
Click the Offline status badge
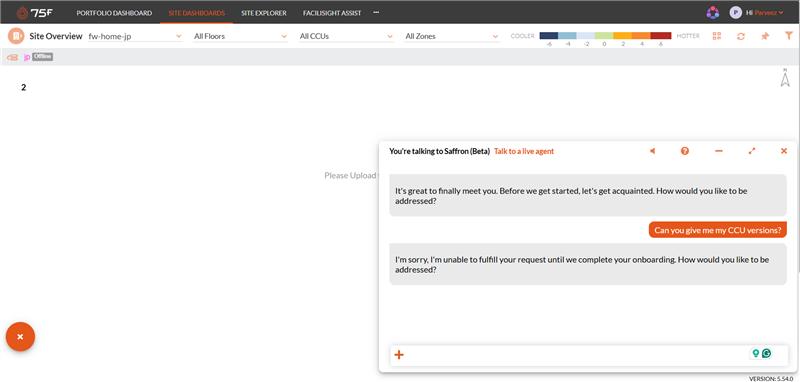43,57
